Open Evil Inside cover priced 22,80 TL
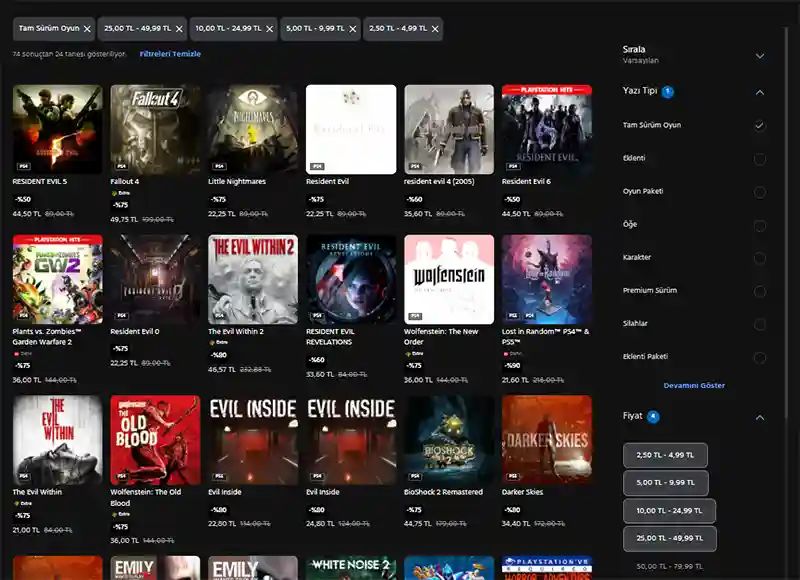Image resolution: width=800 pixels, height=580 pixels. [253, 440]
